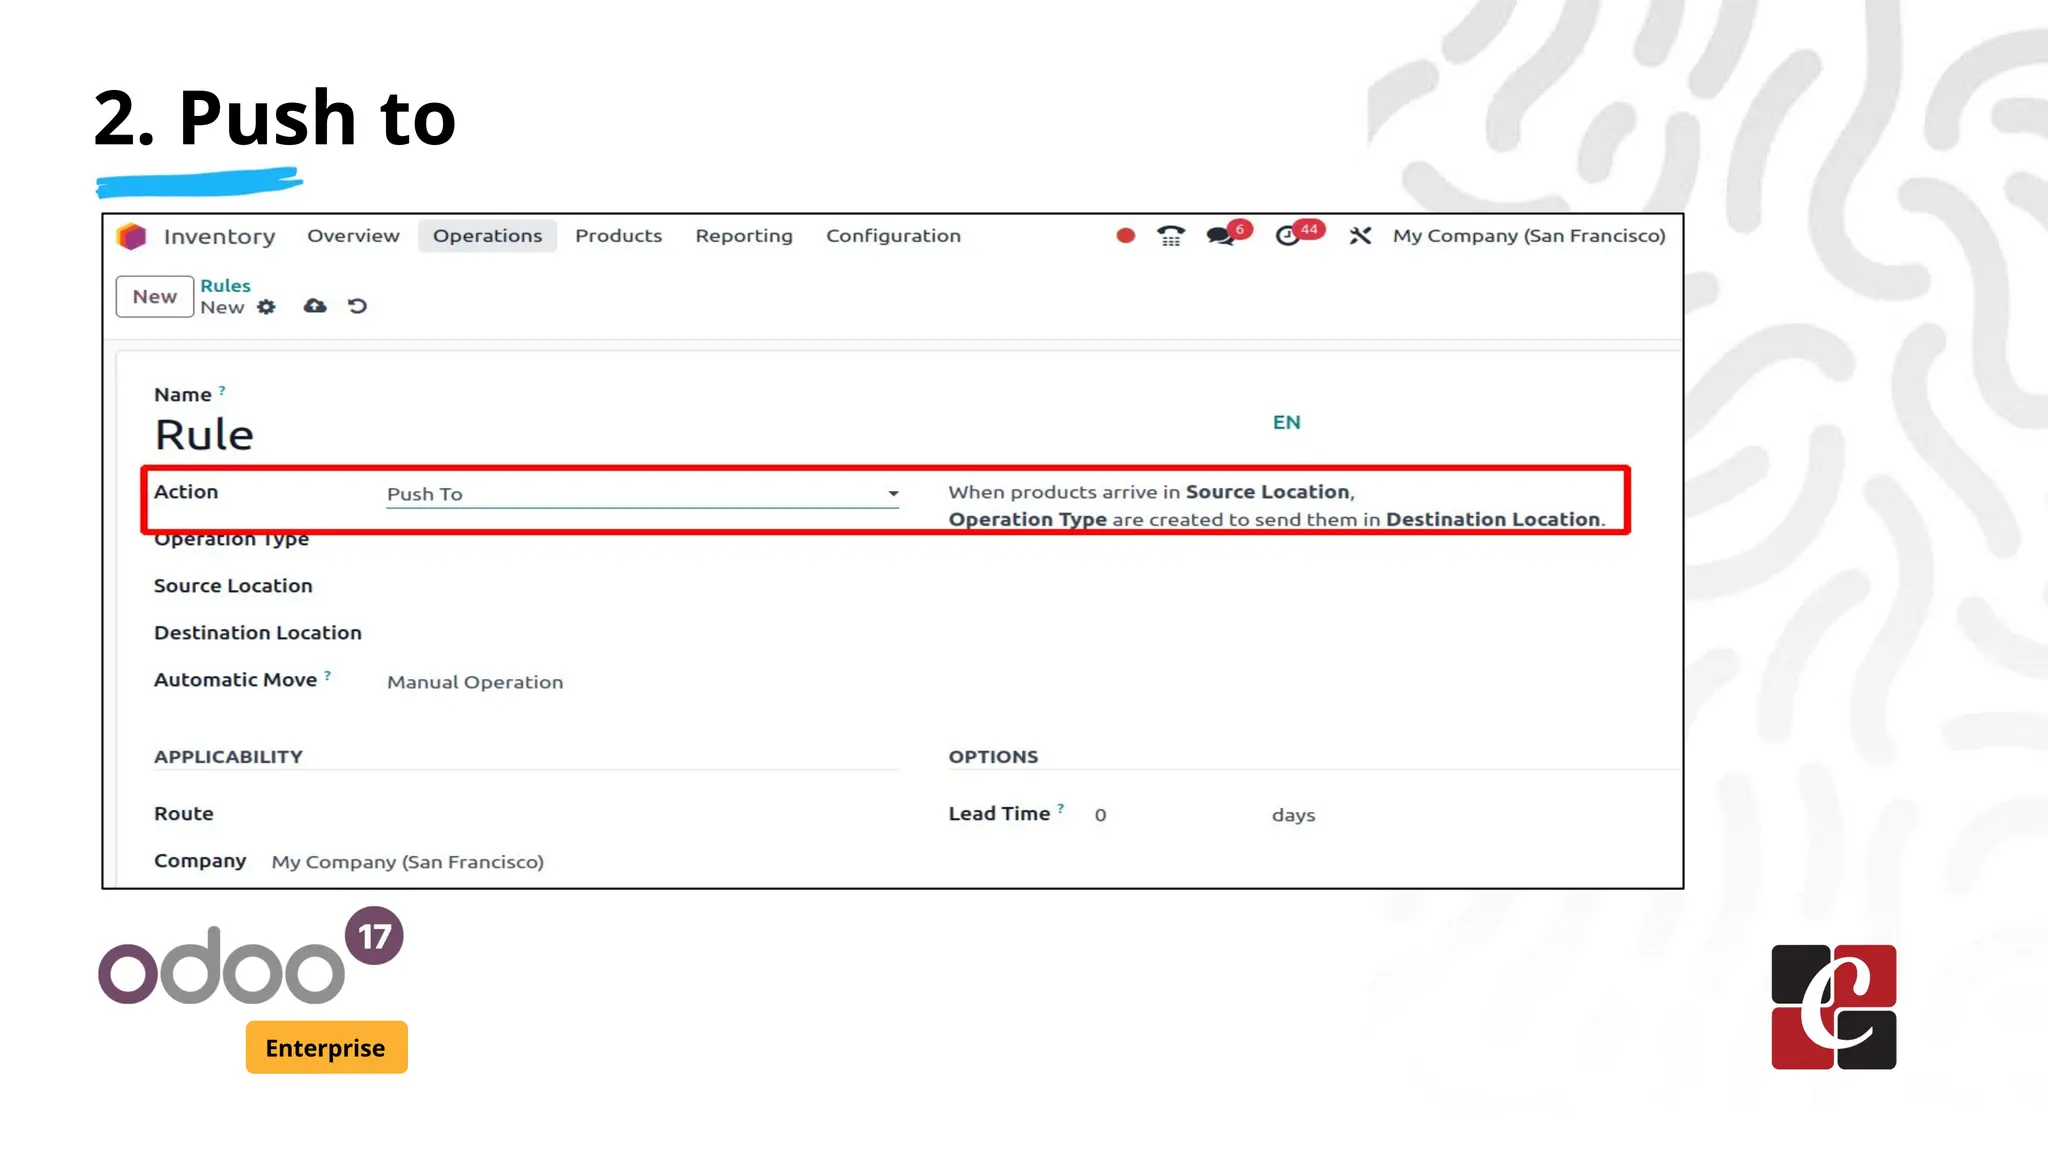Open the chat messages icon
Image resolution: width=2048 pixels, height=1152 pixels.
pos(1220,236)
